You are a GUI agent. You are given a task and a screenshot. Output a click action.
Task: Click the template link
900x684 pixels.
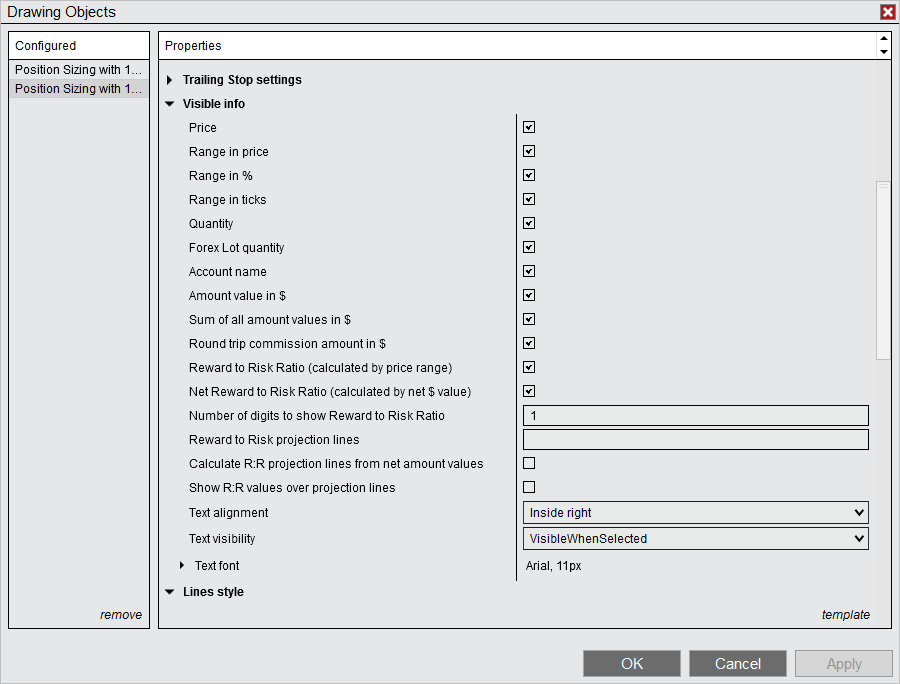tap(846, 614)
